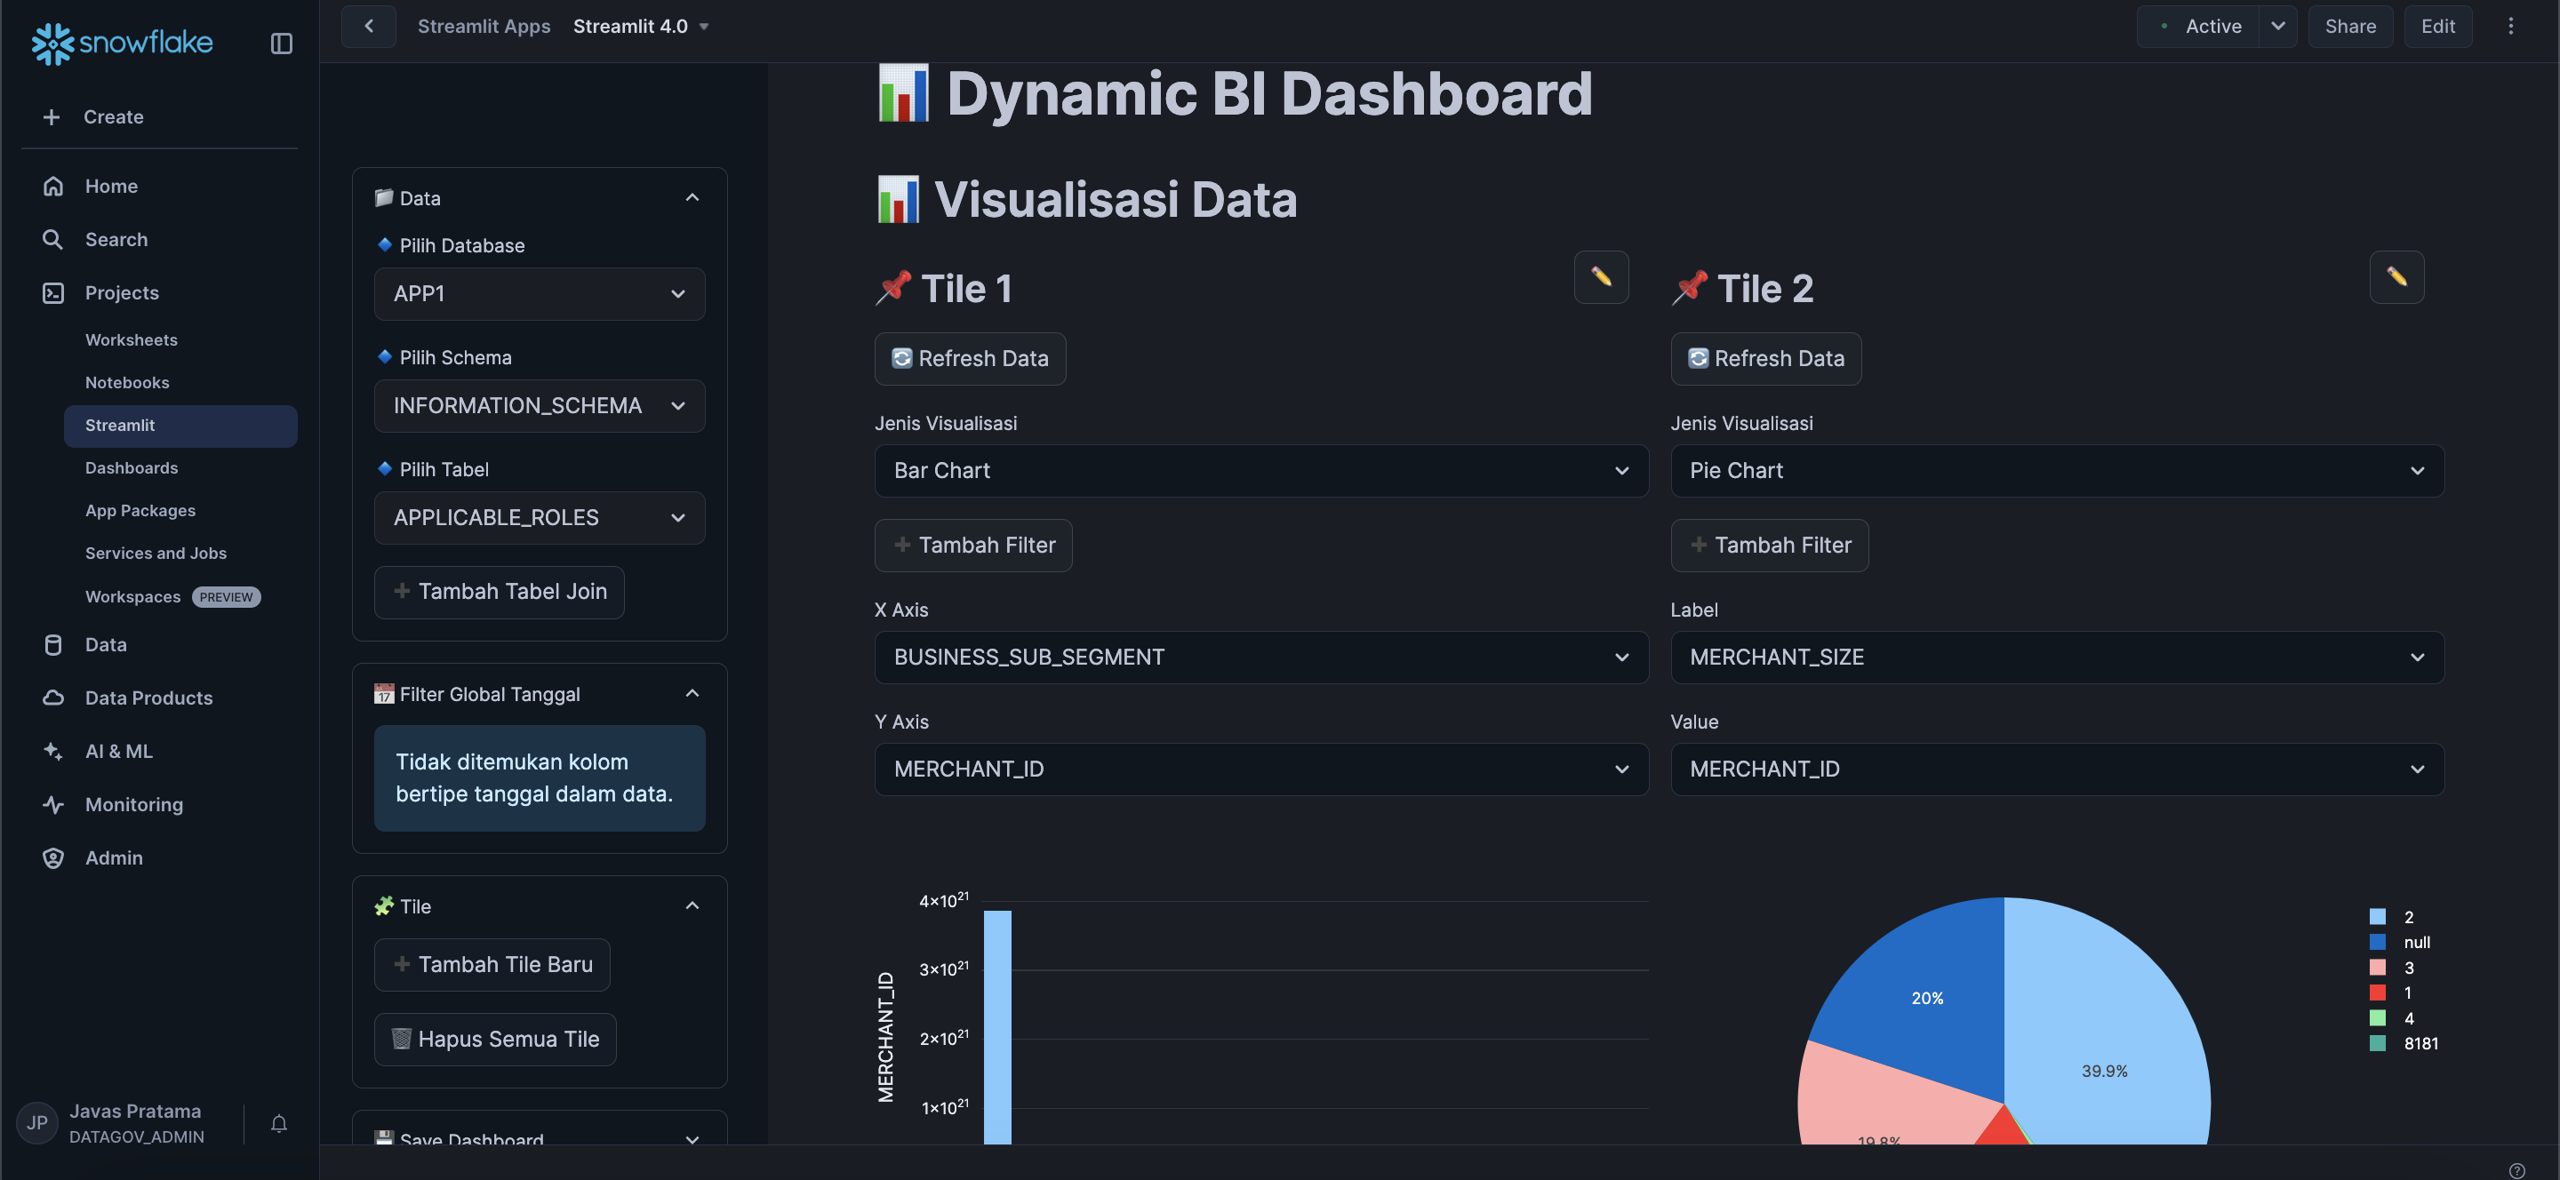
Task: Click Hapus Semua Tile button
Action: tap(495, 1040)
